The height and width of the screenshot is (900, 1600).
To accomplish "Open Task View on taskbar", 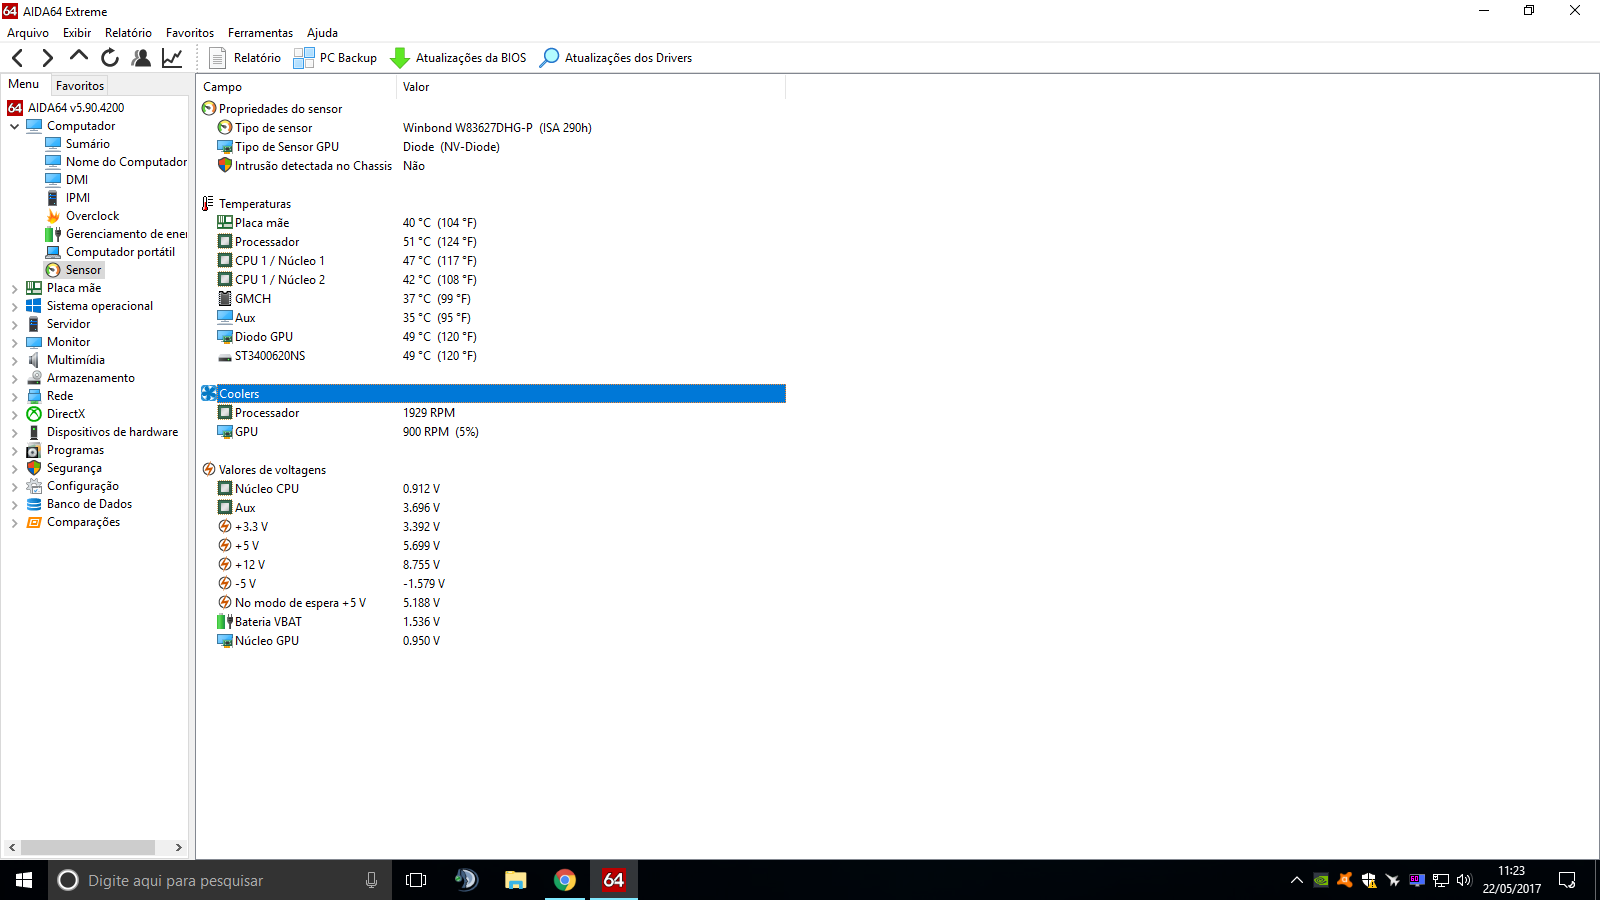I will click(x=416, y=880).
